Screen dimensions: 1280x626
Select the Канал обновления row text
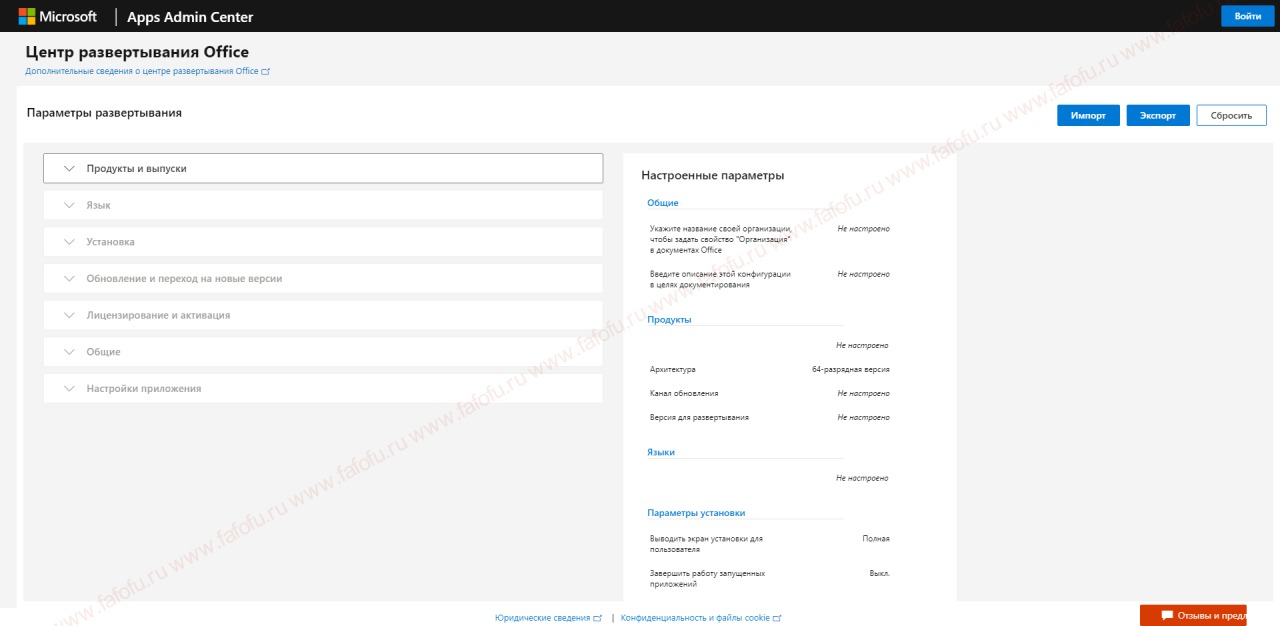tap(684, 393)
